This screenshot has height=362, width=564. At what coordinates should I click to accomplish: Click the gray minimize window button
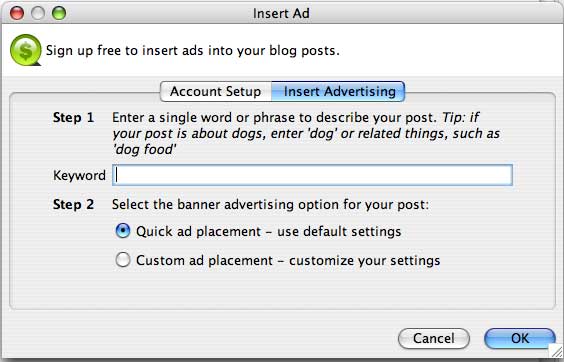tap(38, 13)
